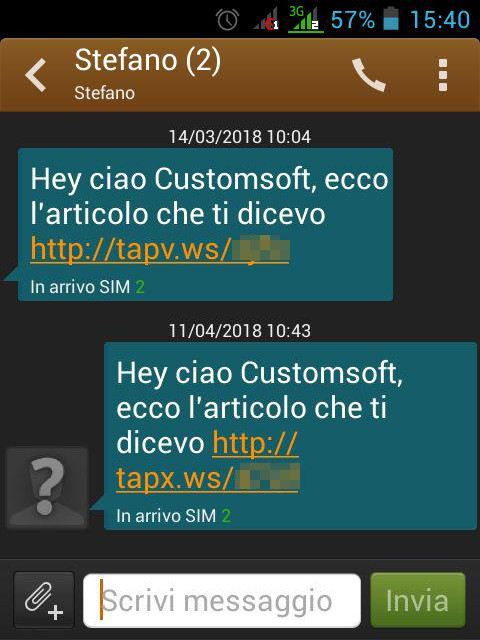
Task: Tap the Invia send button
Action: [418, 600]
